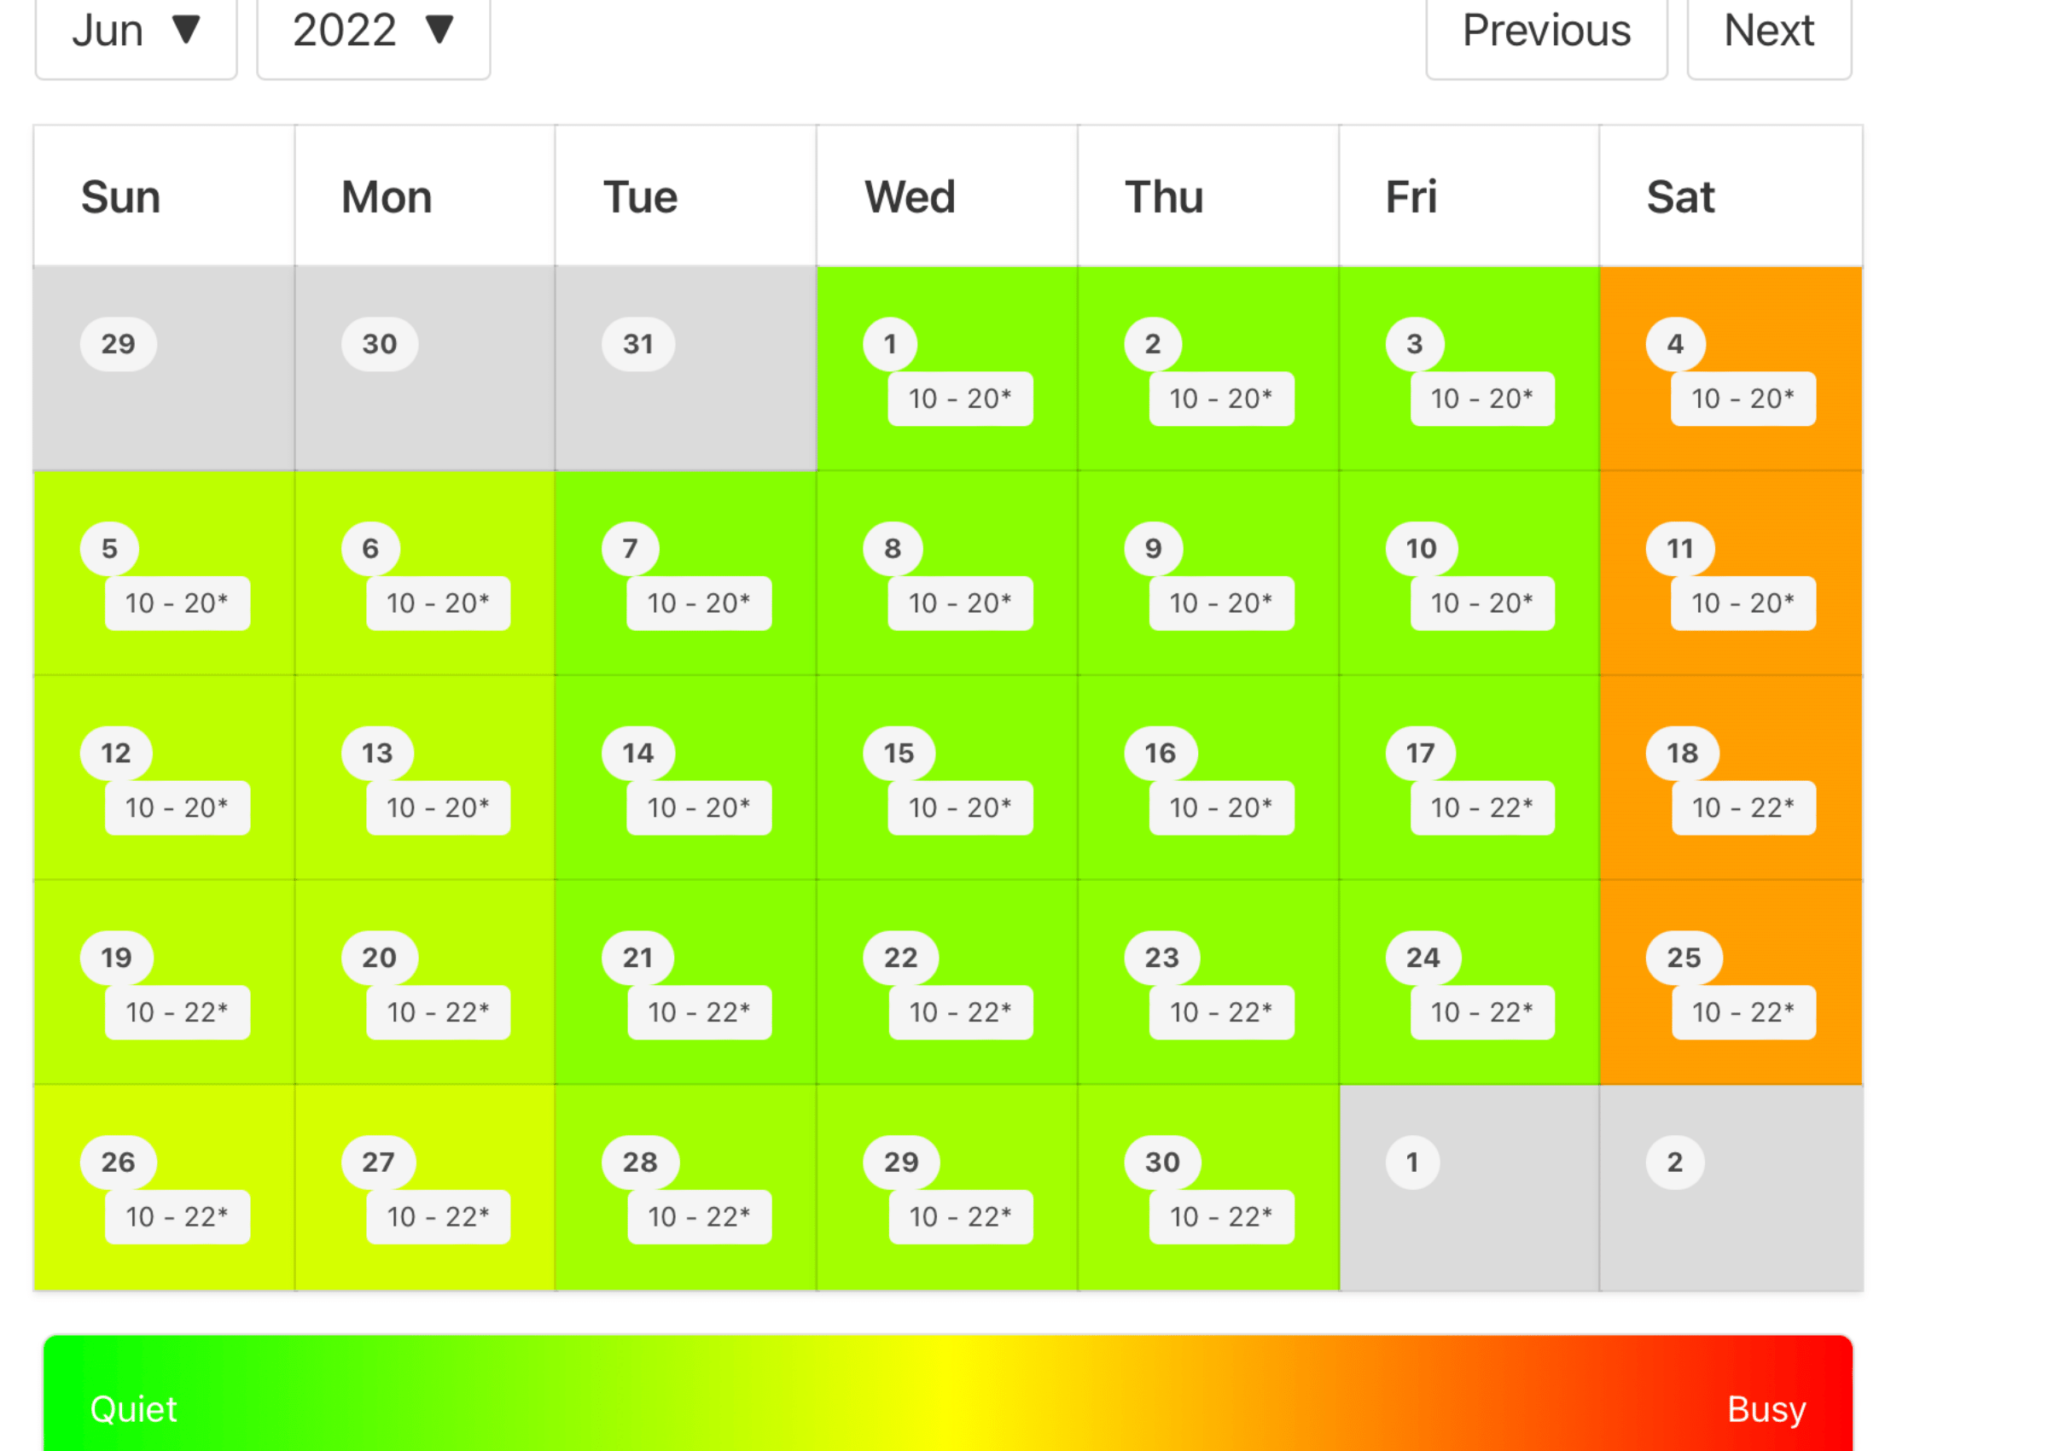Select greyed-out July 2 date
The image size is (2048, 1451).
pos(1675,1162)
